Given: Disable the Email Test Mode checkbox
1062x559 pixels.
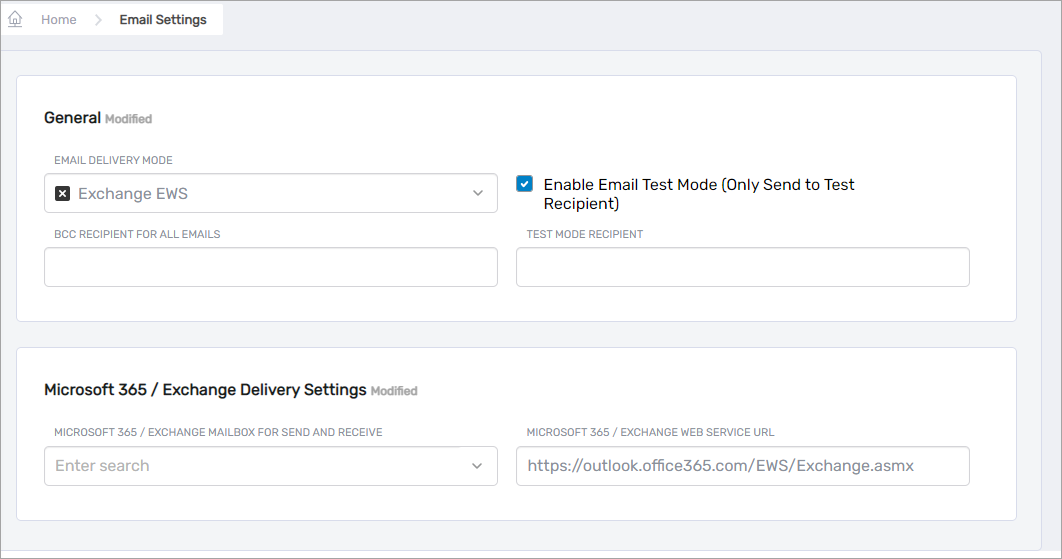Looking at the screenshot, I should 524,184.
